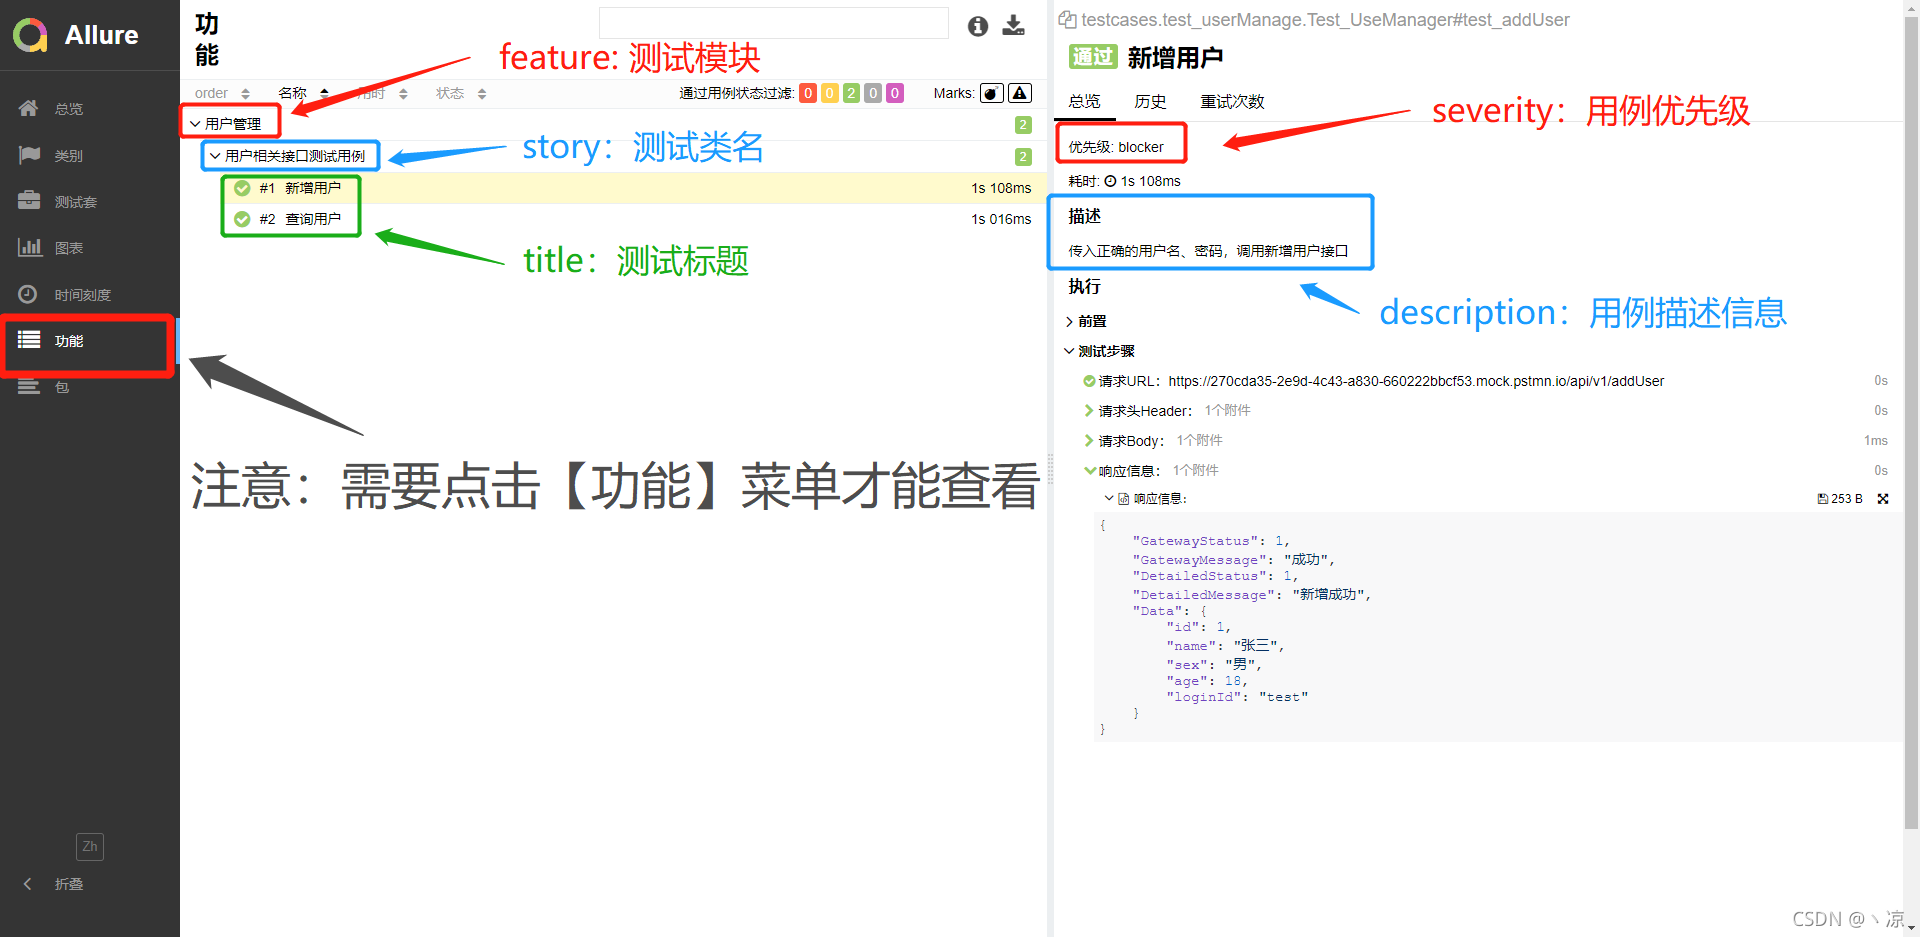Click the 1s 108ms duration in tree row
This screenshot has height=937, width=1920.
1001,188
